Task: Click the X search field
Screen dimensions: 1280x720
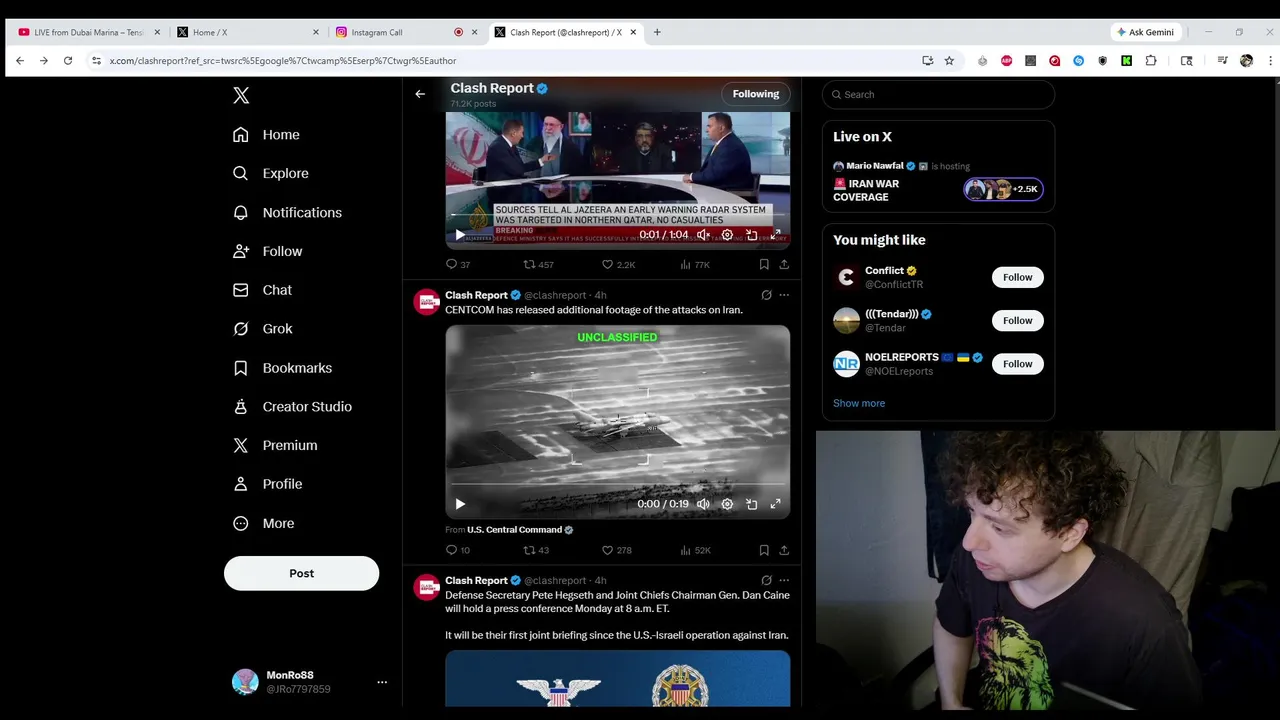Action: pyautogui.click(x=938, y=94)
